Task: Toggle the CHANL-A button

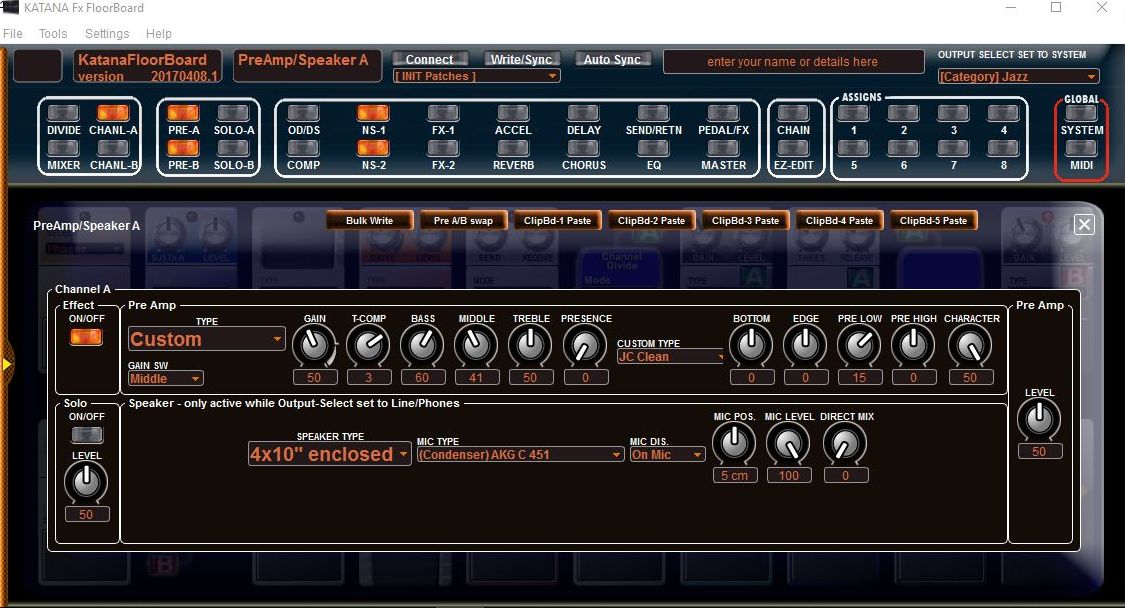Action: pyautogui.click(x=113, y=113)
